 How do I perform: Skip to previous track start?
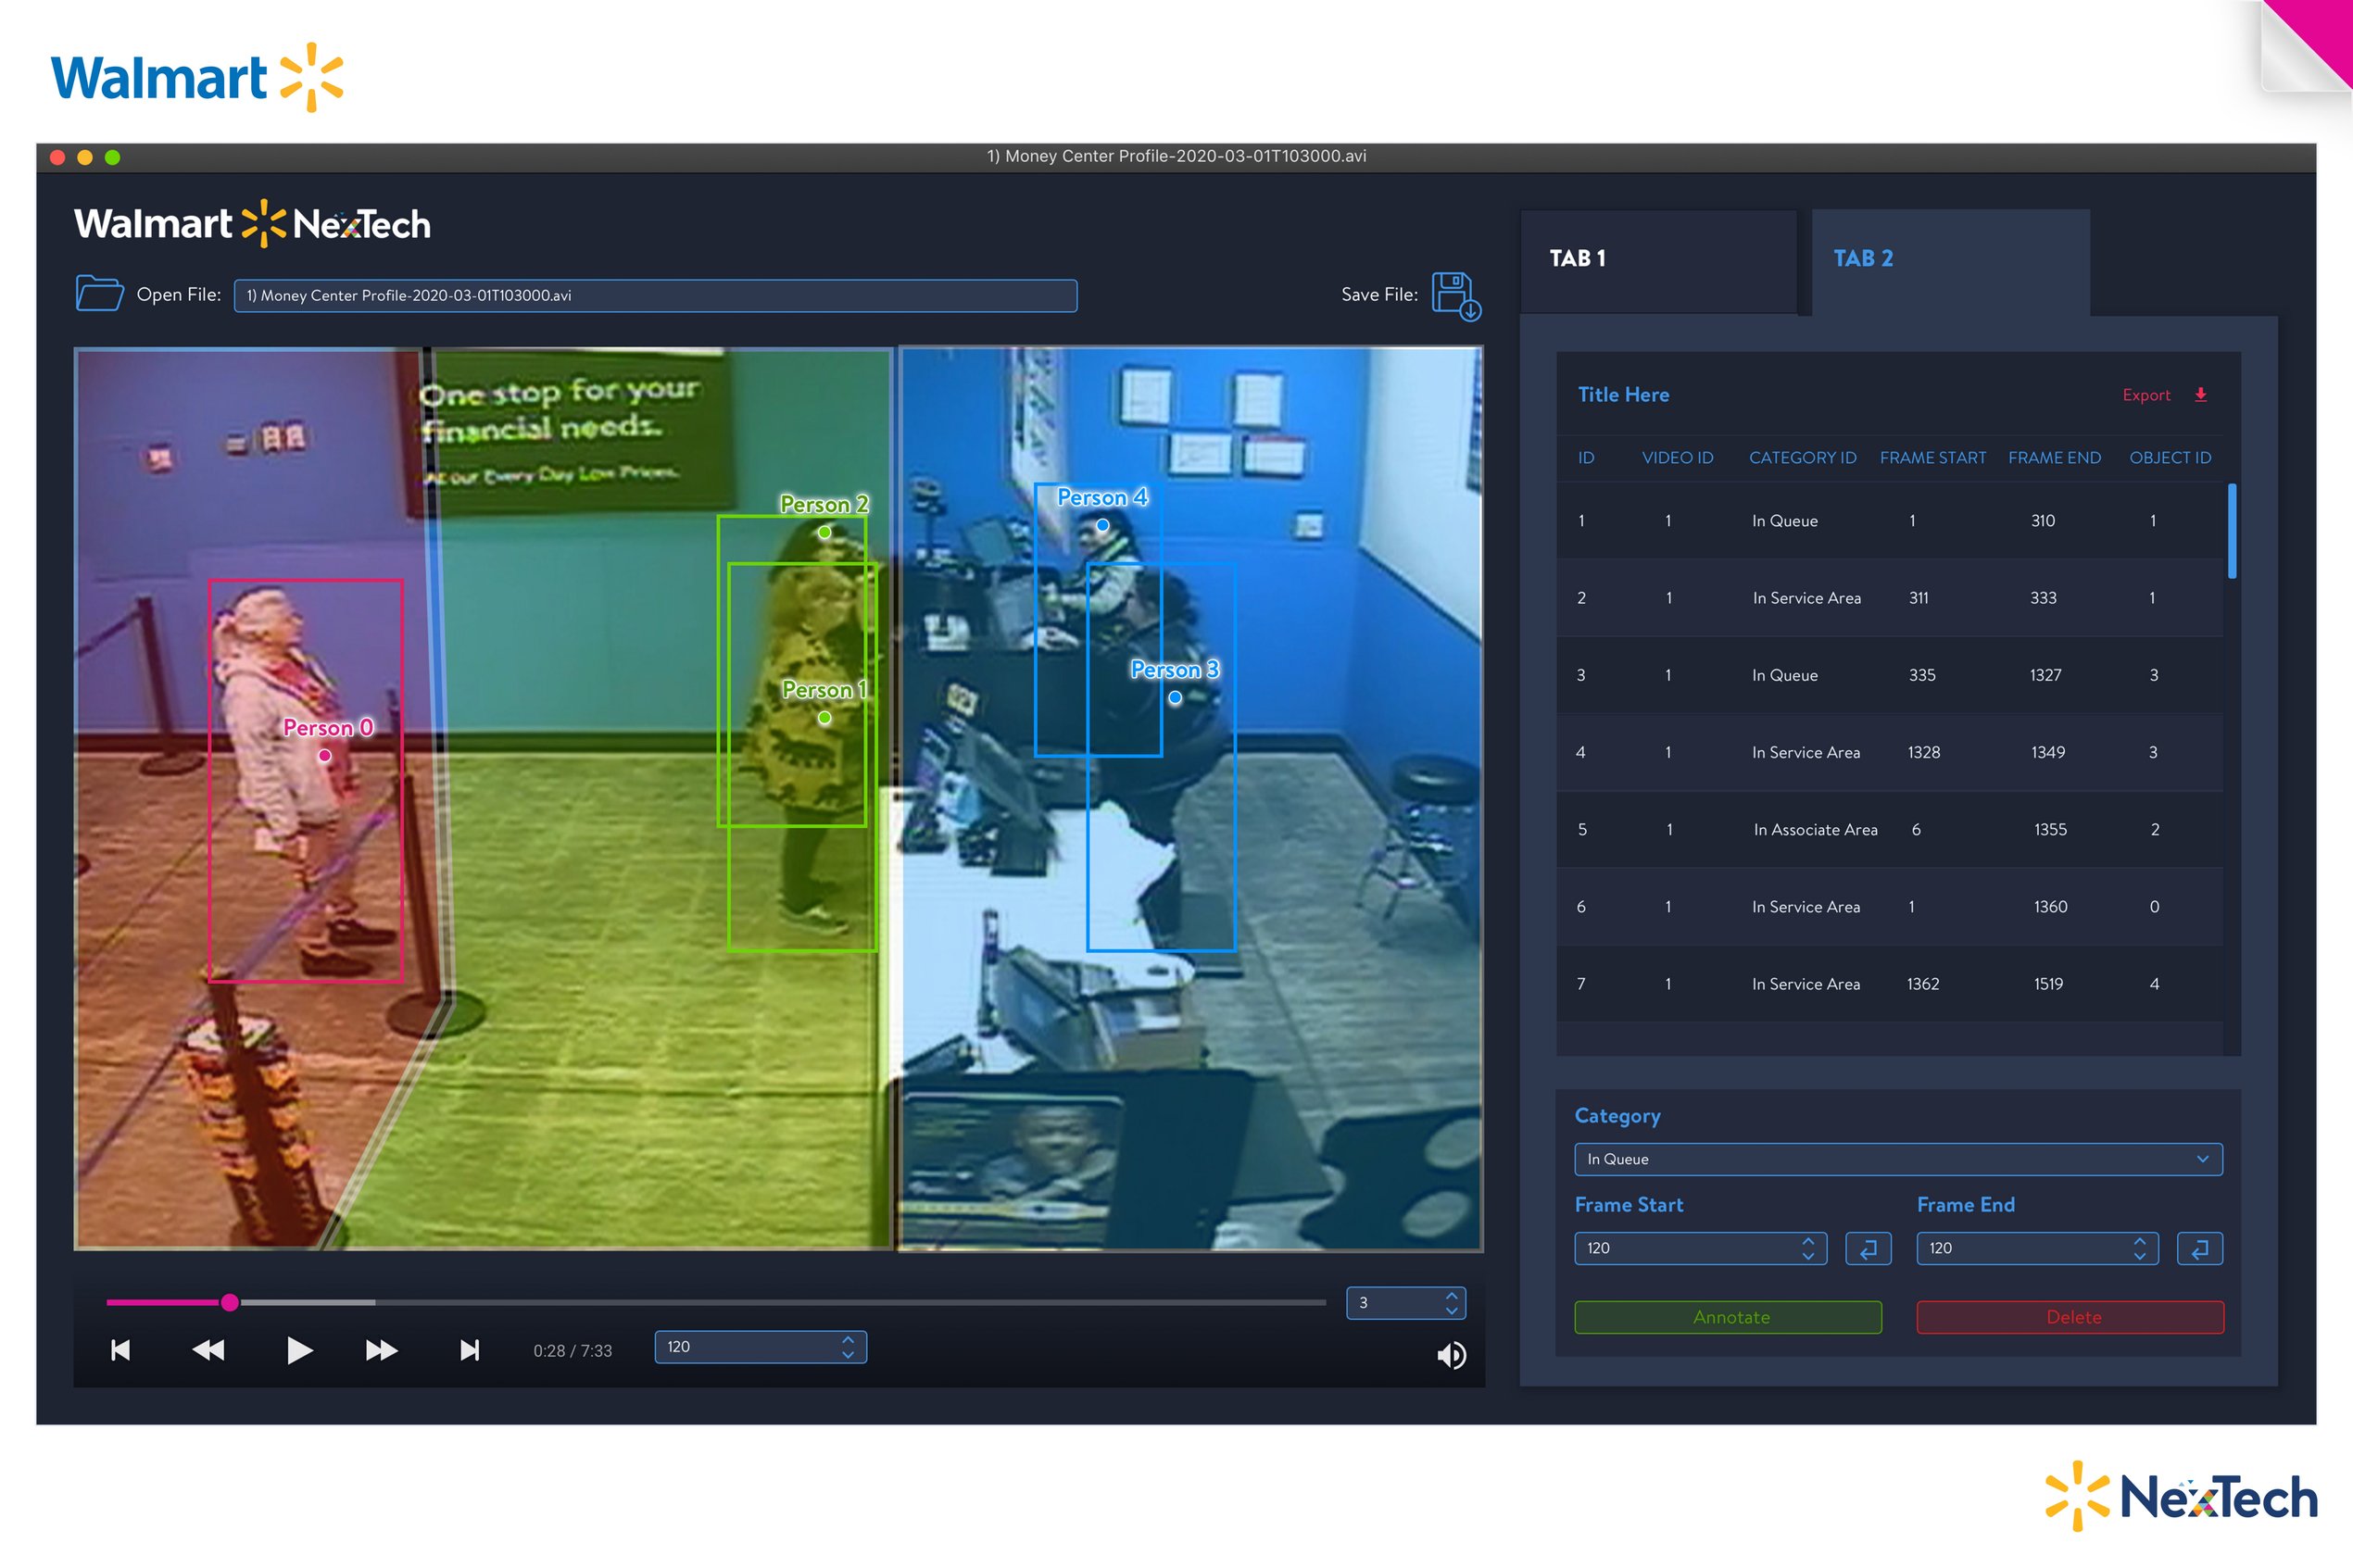(x=120, y=1350)
